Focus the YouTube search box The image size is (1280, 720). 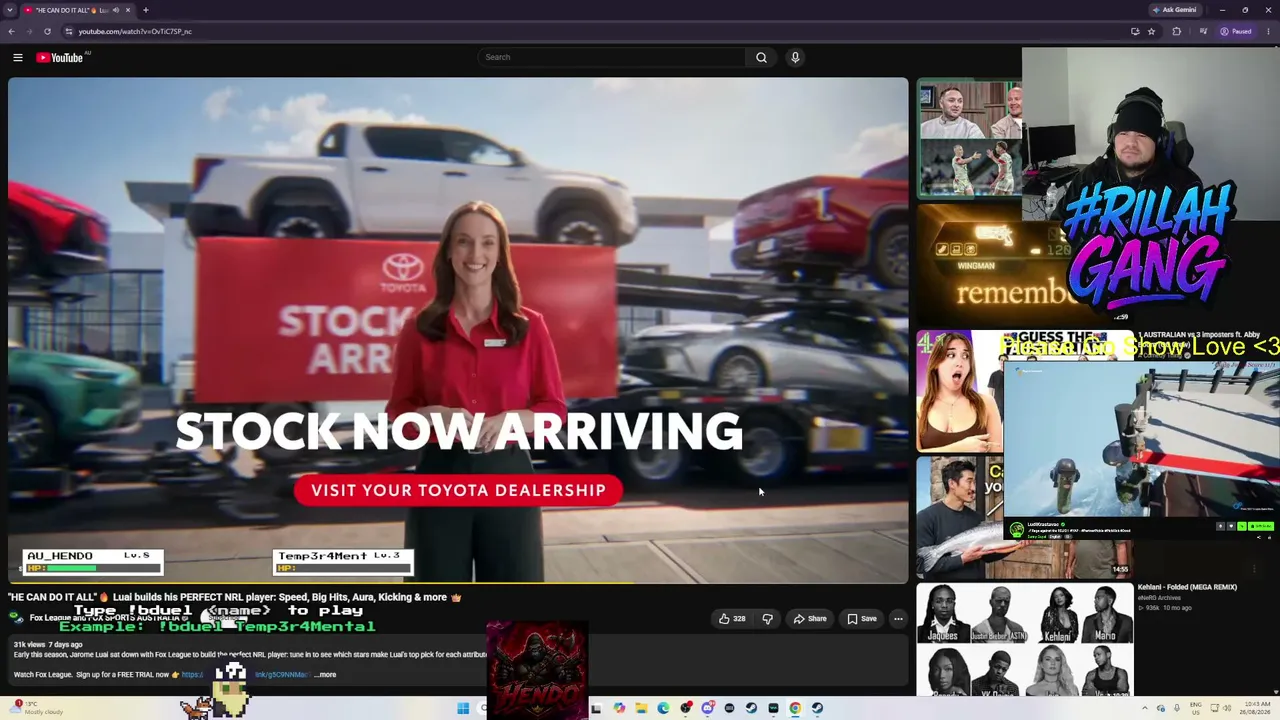pyautogui.click(x=612, y=57)
